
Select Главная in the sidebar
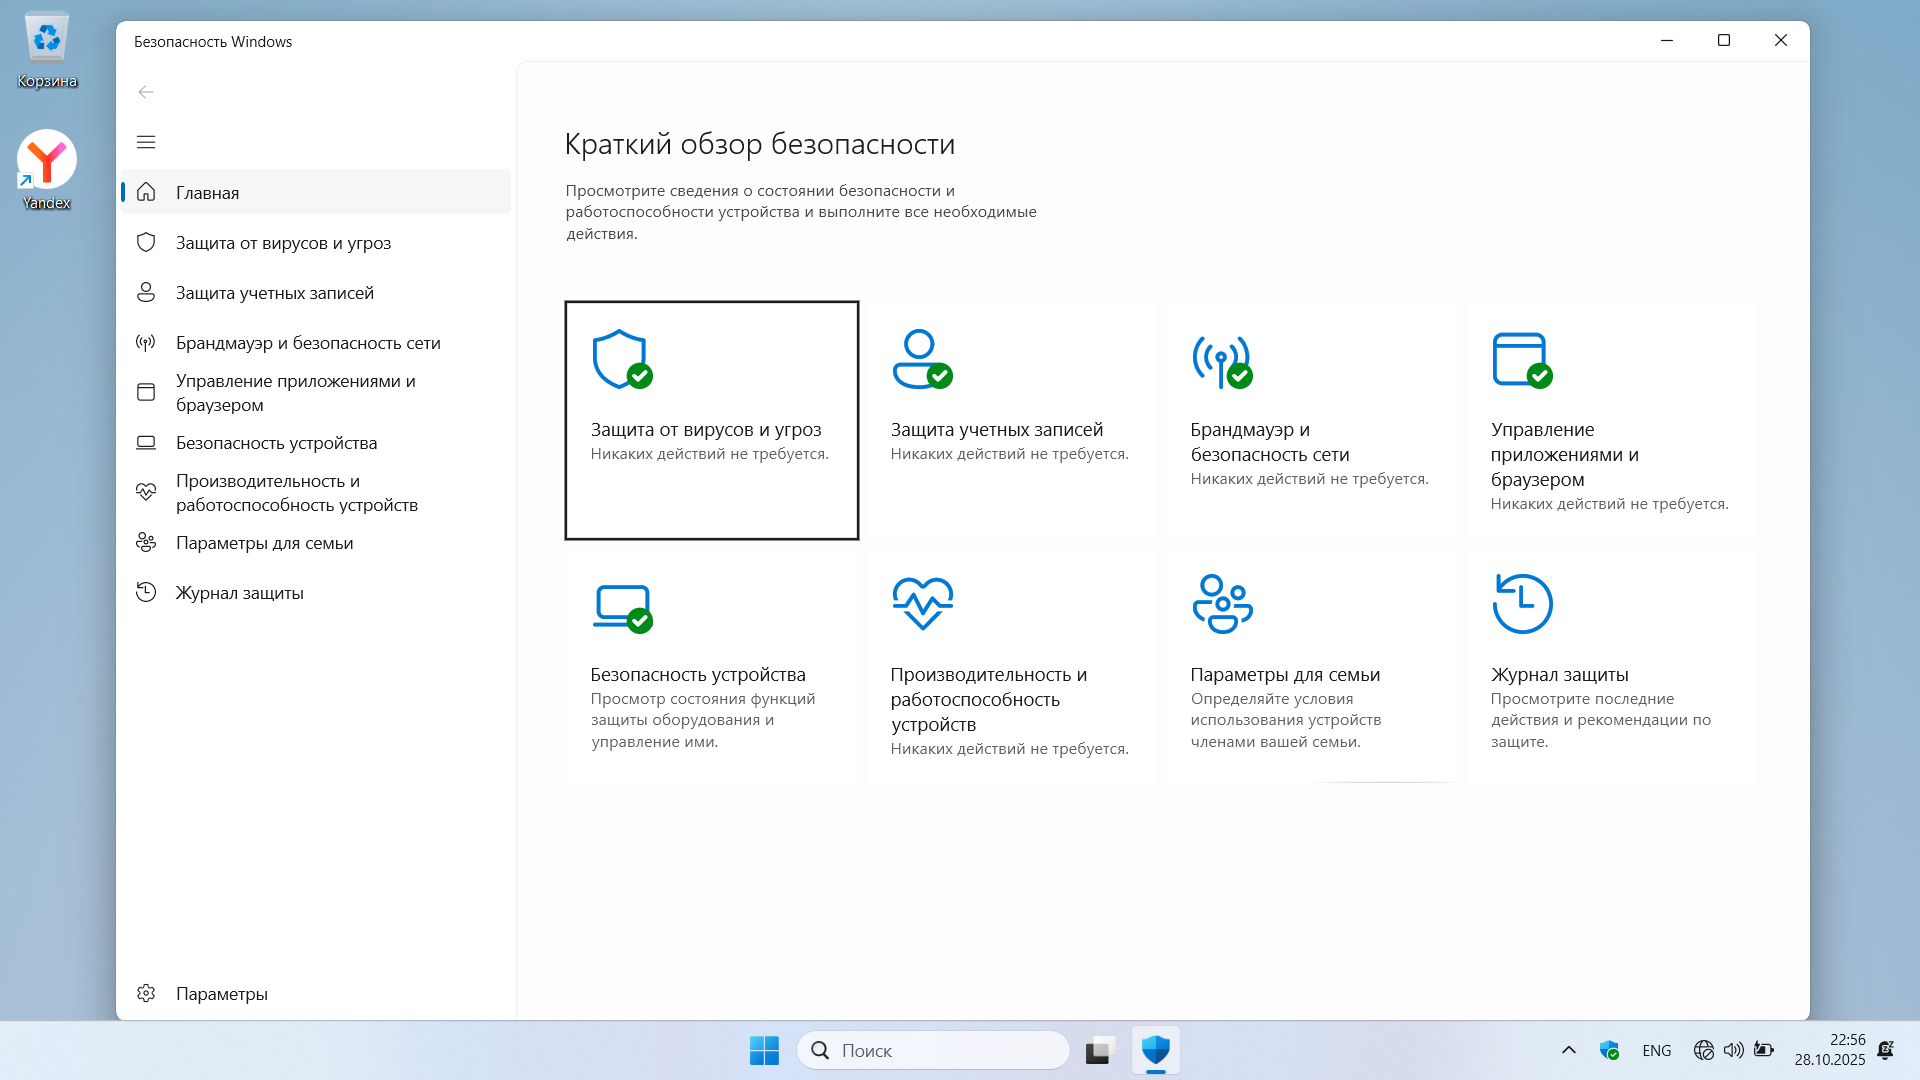click(208, 192)
